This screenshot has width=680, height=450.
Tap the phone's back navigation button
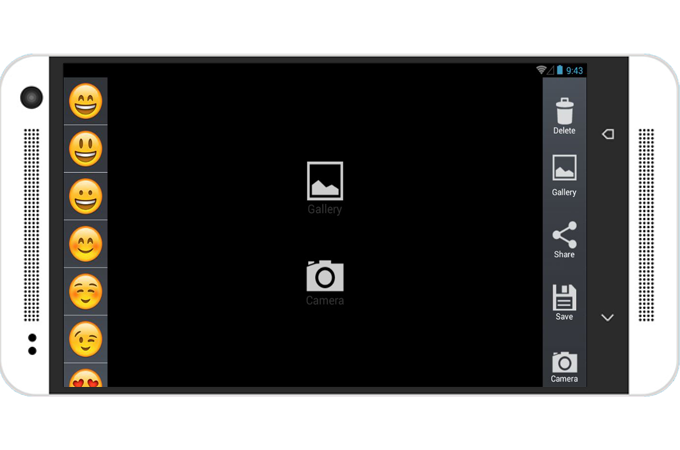(x=608, y=134)
